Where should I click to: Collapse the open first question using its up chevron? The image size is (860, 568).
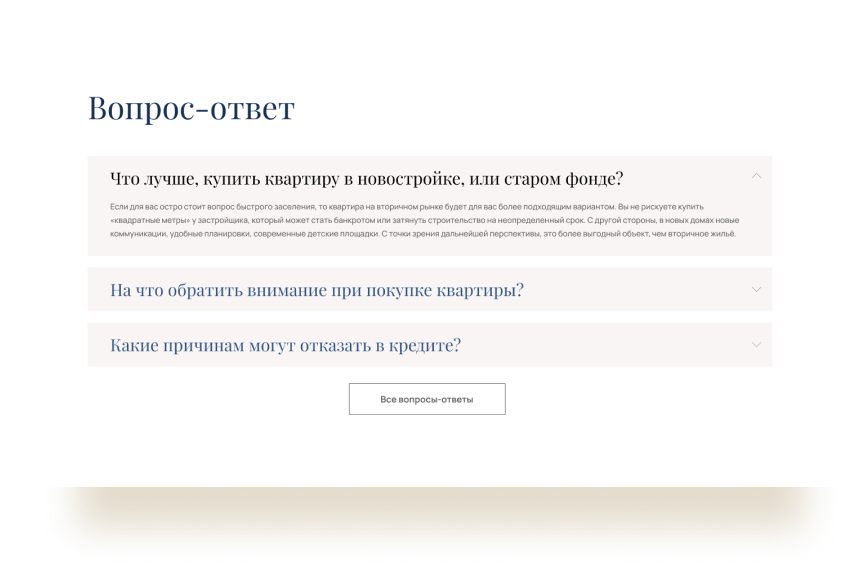point(756,176)
